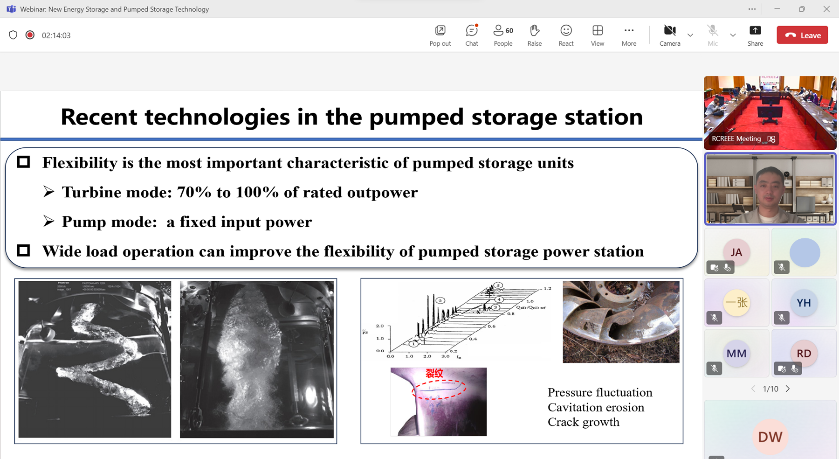The image size is (839, 459).
Task: Pop out the meeting window
Action: coord(440,34)
